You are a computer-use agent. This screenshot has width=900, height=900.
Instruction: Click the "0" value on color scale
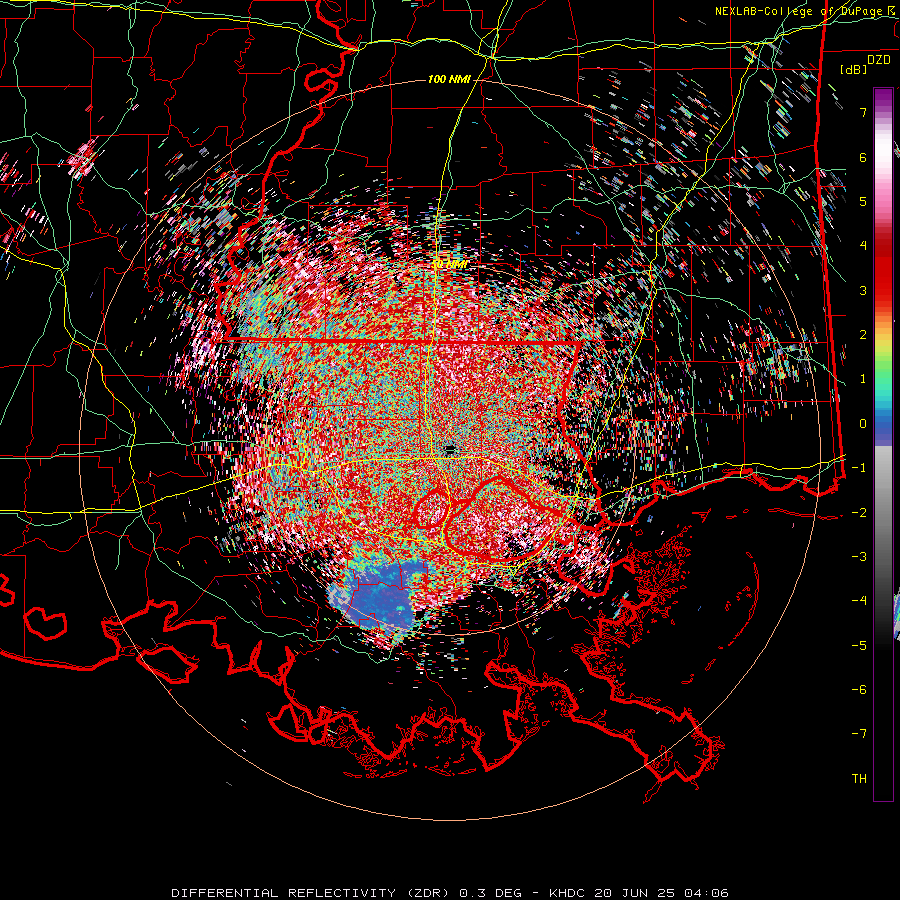[863, 424]
